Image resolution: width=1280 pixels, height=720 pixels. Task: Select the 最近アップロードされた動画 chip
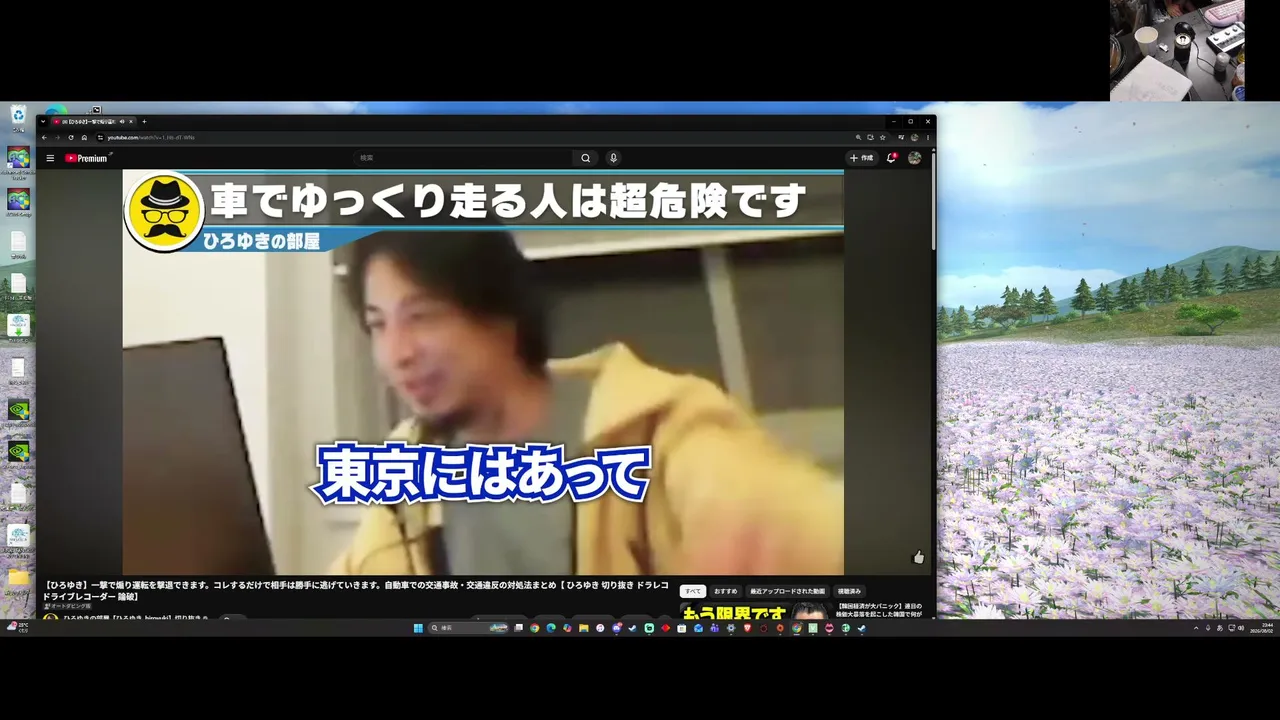pyautogui.click(x=788, y=591)
